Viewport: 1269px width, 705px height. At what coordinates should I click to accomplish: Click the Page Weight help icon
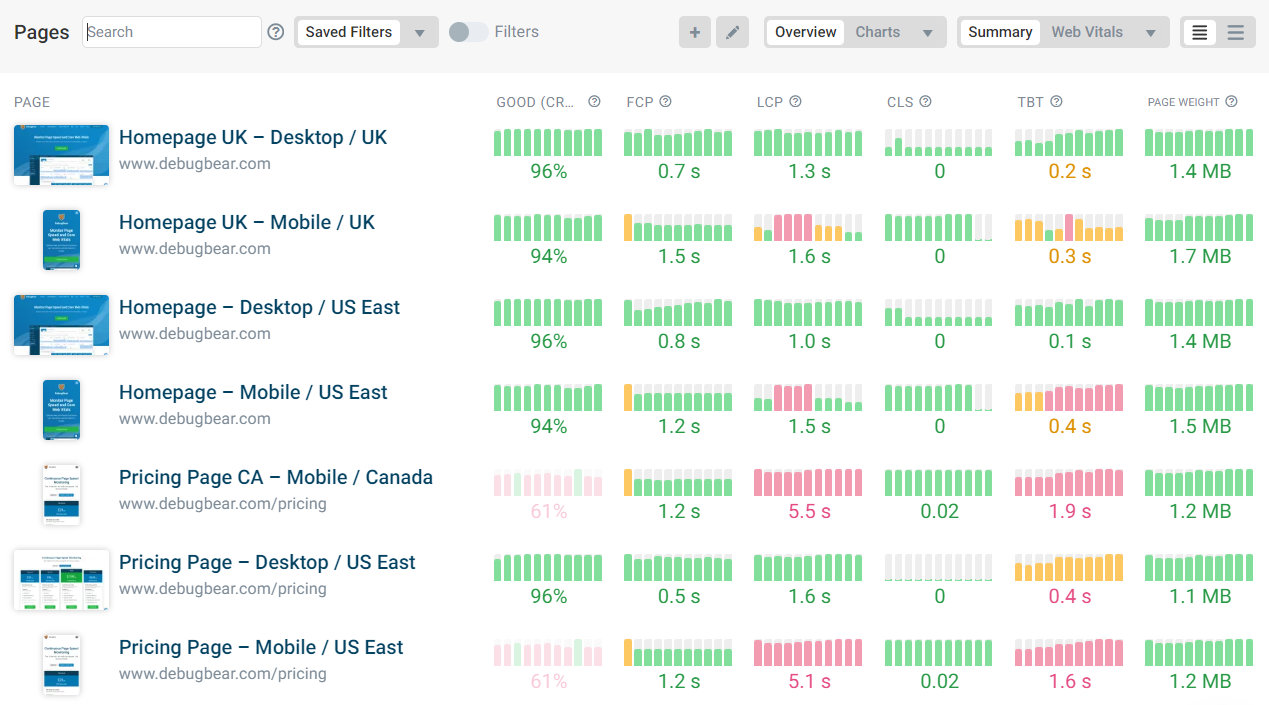1231,101
